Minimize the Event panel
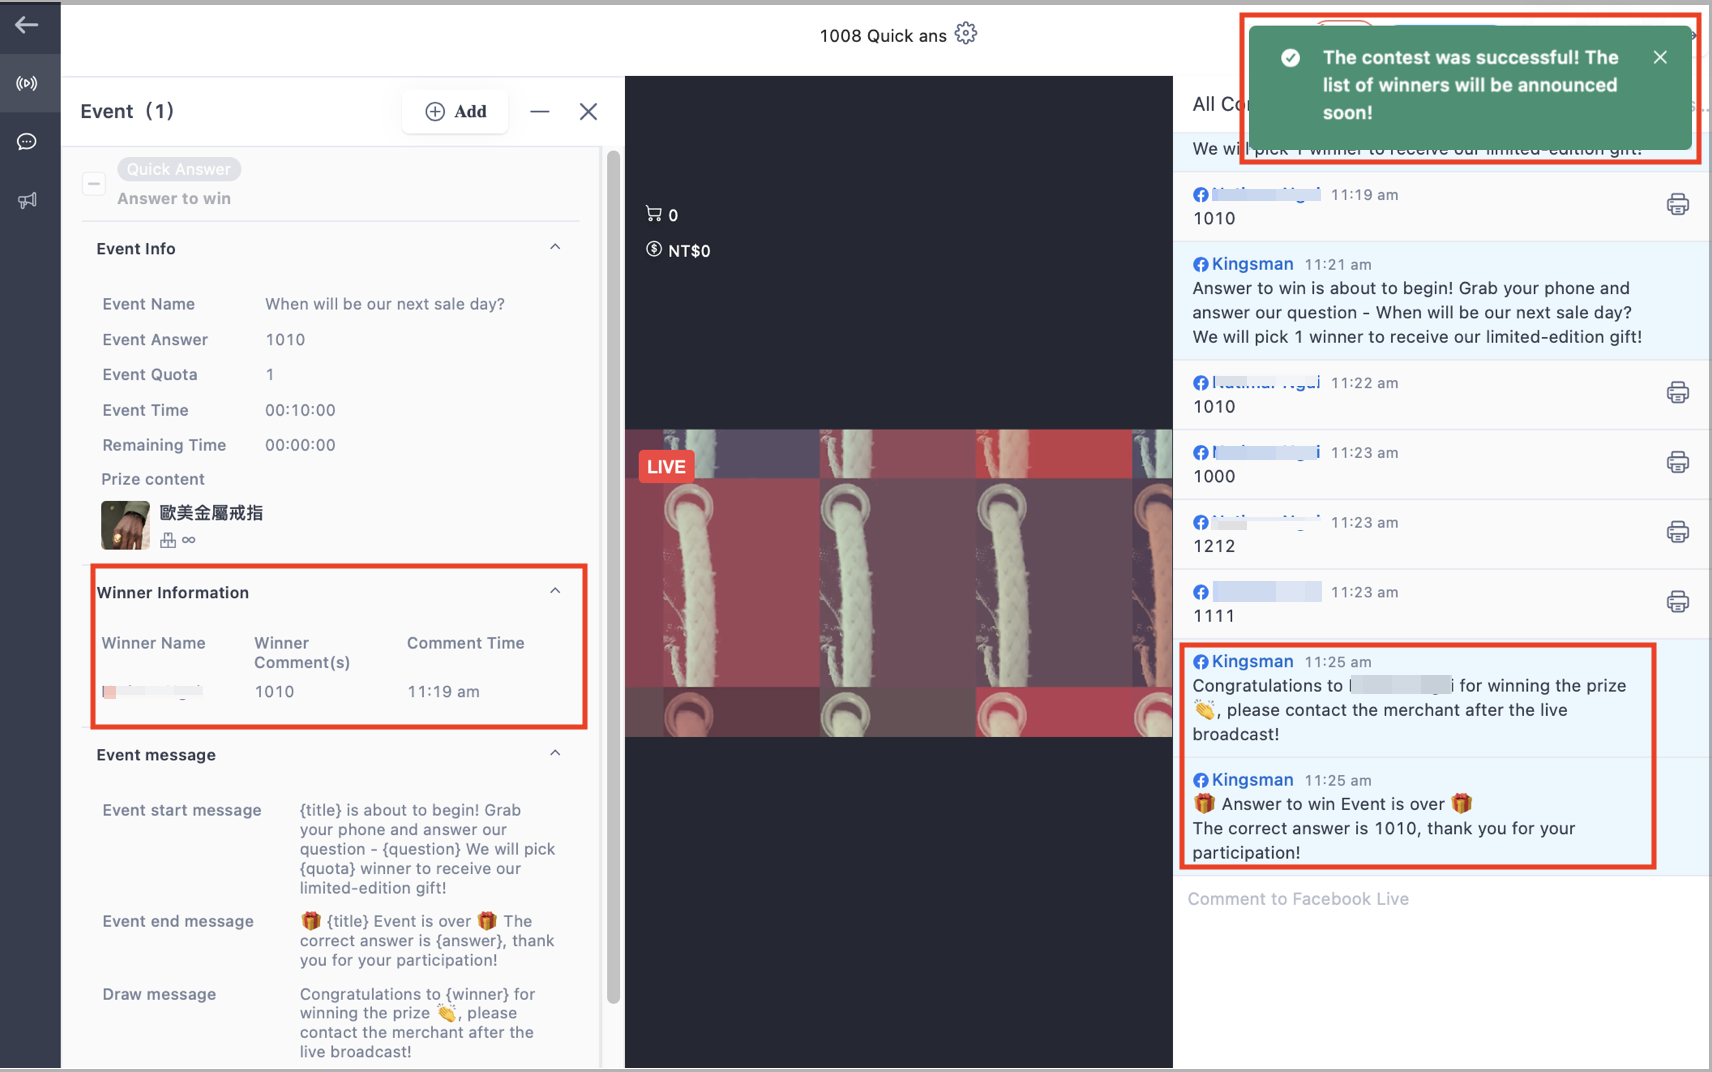This screenshot has width=1712, height=1072. pos(540,111)
